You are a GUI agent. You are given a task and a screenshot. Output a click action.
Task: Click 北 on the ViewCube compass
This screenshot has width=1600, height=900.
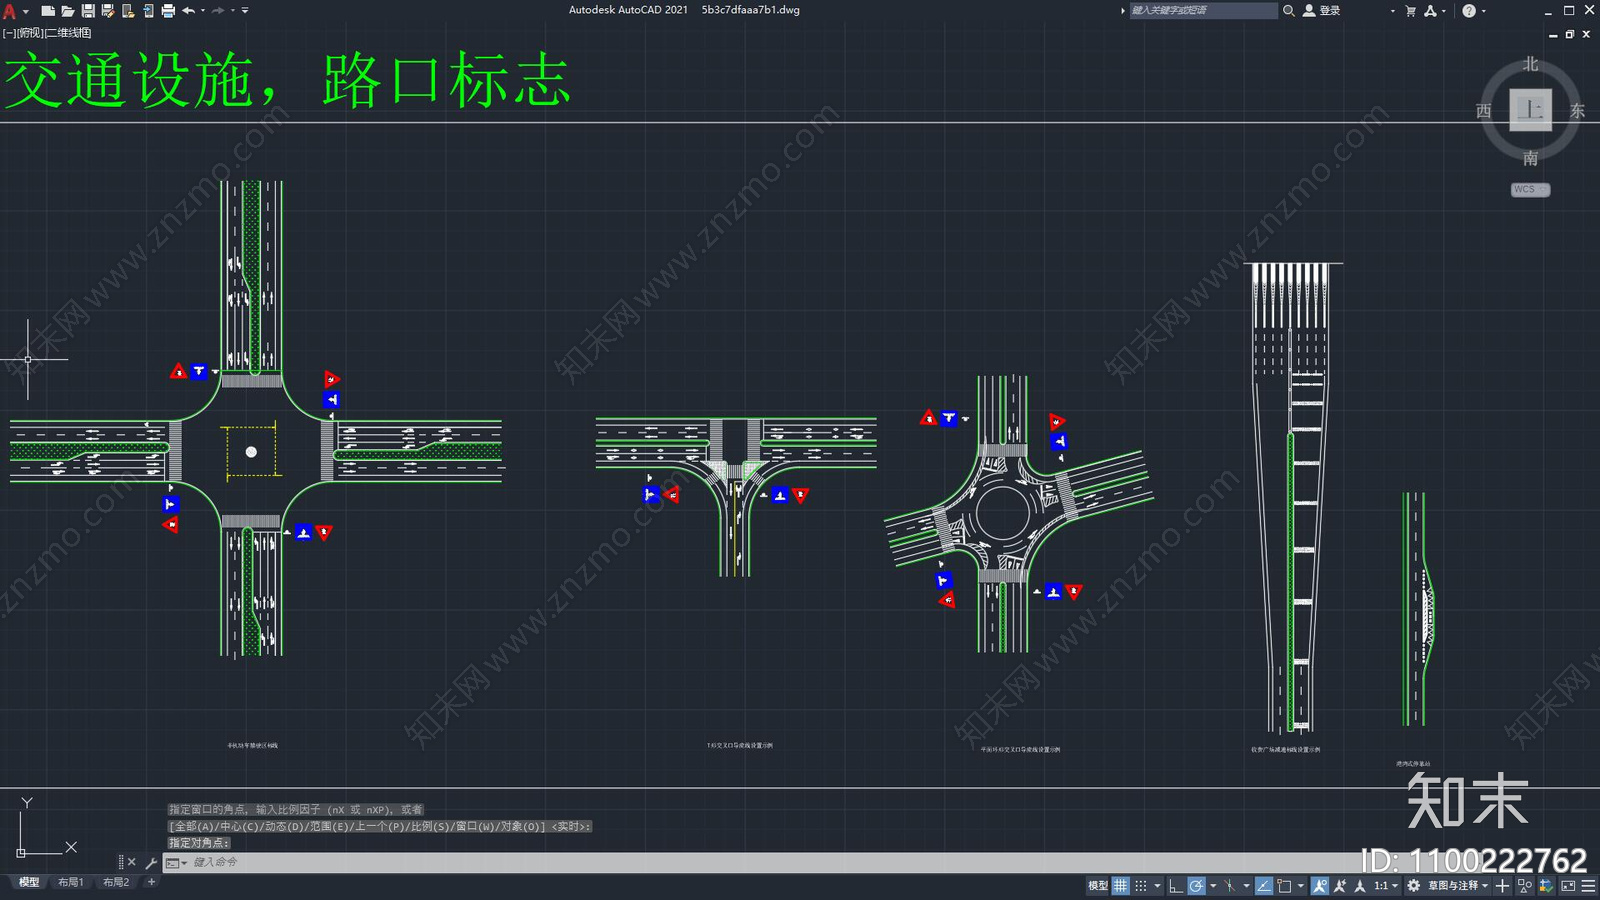pyautogui.click(x=1530, y=64)
